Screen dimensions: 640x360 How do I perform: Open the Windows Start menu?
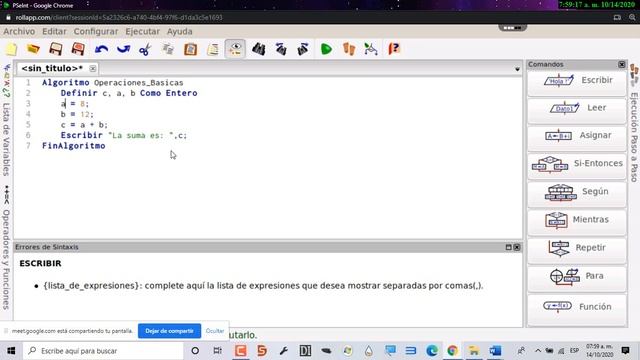pyautogui.click(x=11, y=351)
